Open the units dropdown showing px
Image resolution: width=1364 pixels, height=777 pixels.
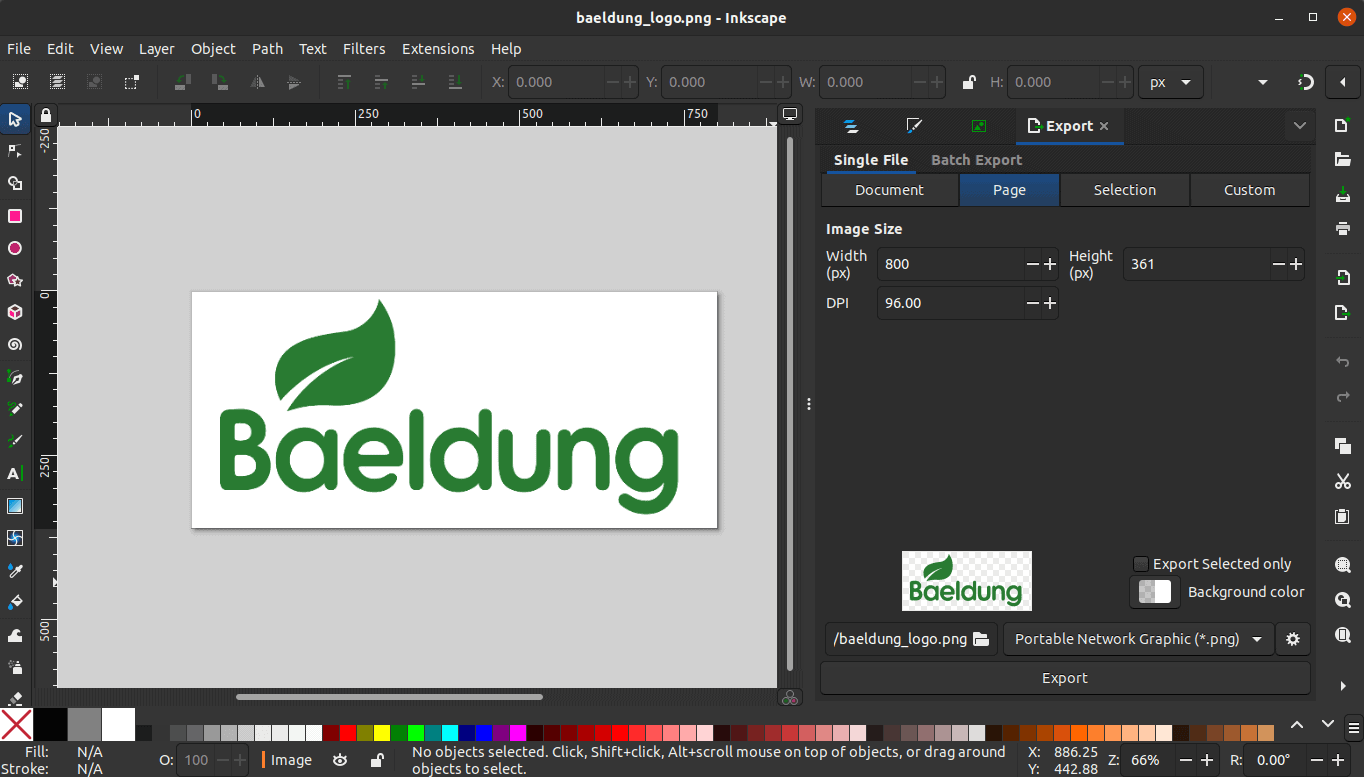point(1170,82)
